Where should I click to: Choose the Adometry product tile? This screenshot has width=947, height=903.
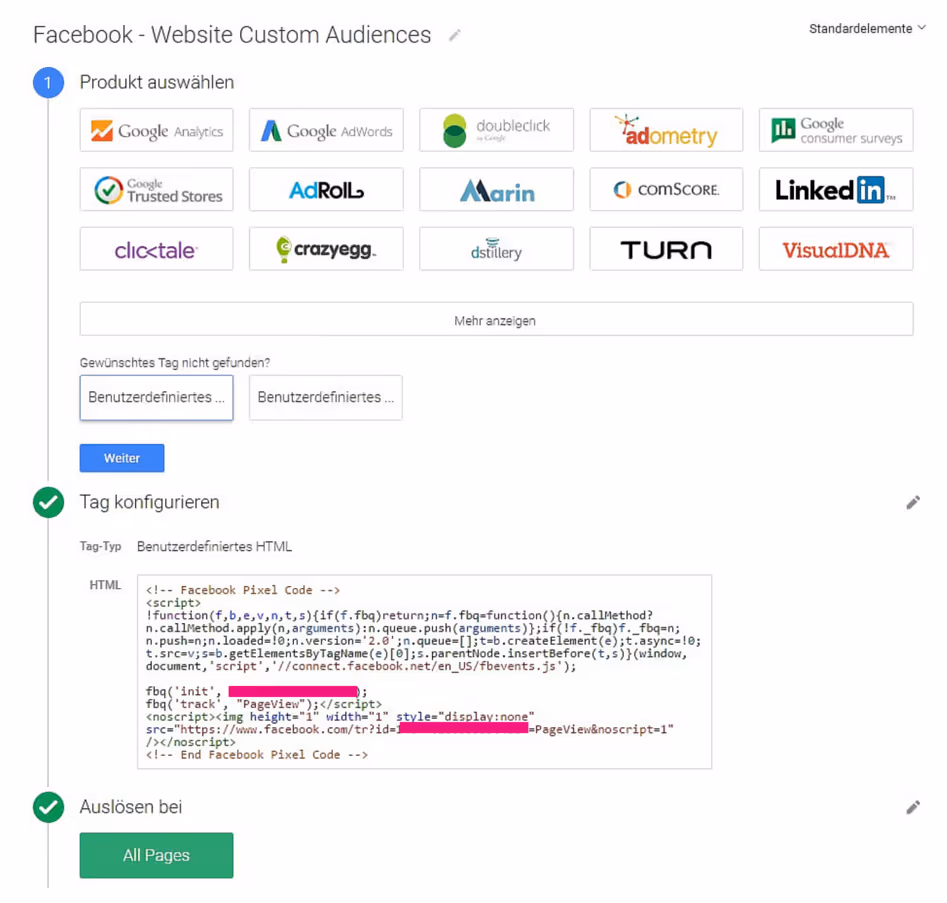[666, 130]
